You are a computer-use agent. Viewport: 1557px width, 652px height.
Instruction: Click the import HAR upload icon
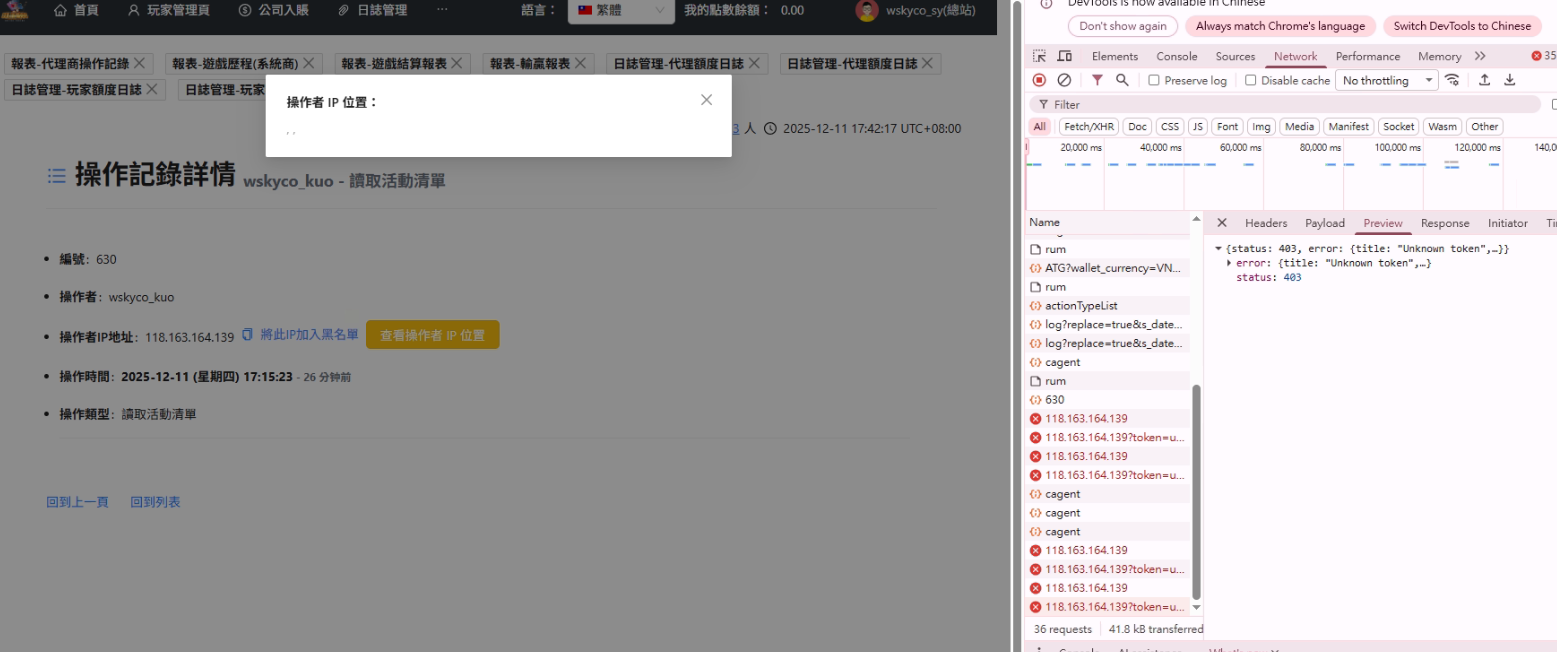[1485, 80]
